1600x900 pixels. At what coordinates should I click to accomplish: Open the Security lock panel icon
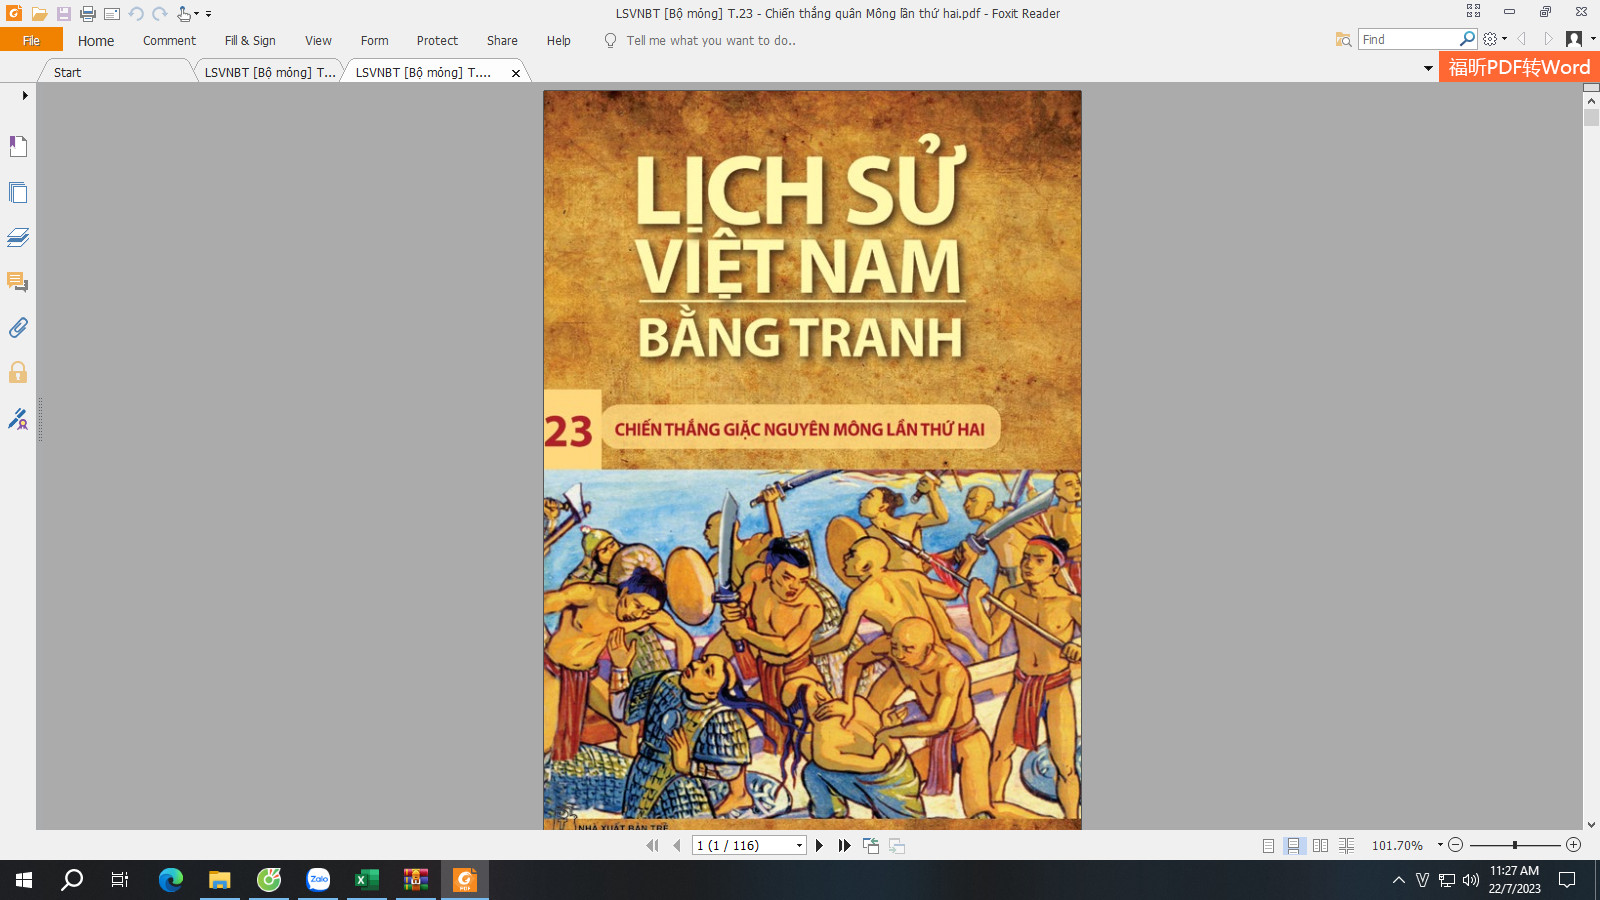pos(18,373)
